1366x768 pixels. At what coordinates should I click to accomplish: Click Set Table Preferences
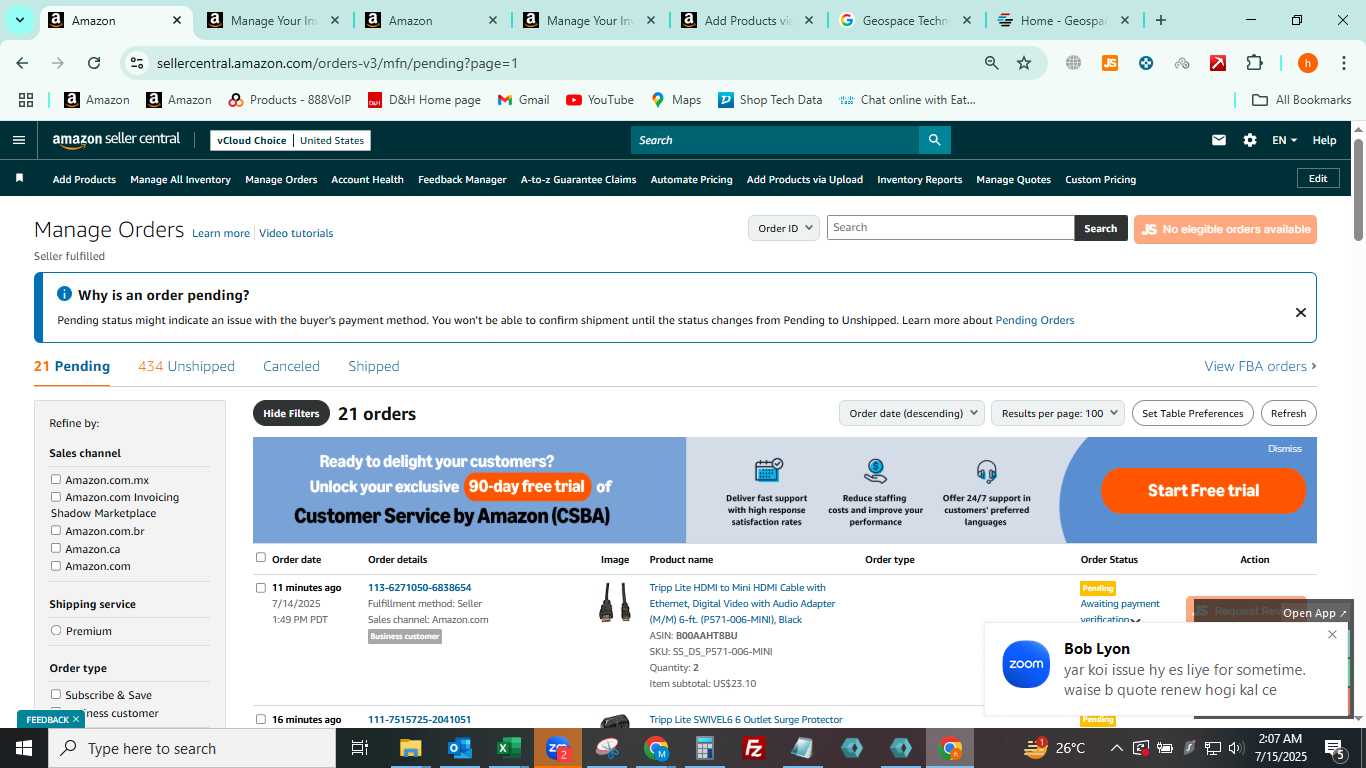click(1192, 413)
